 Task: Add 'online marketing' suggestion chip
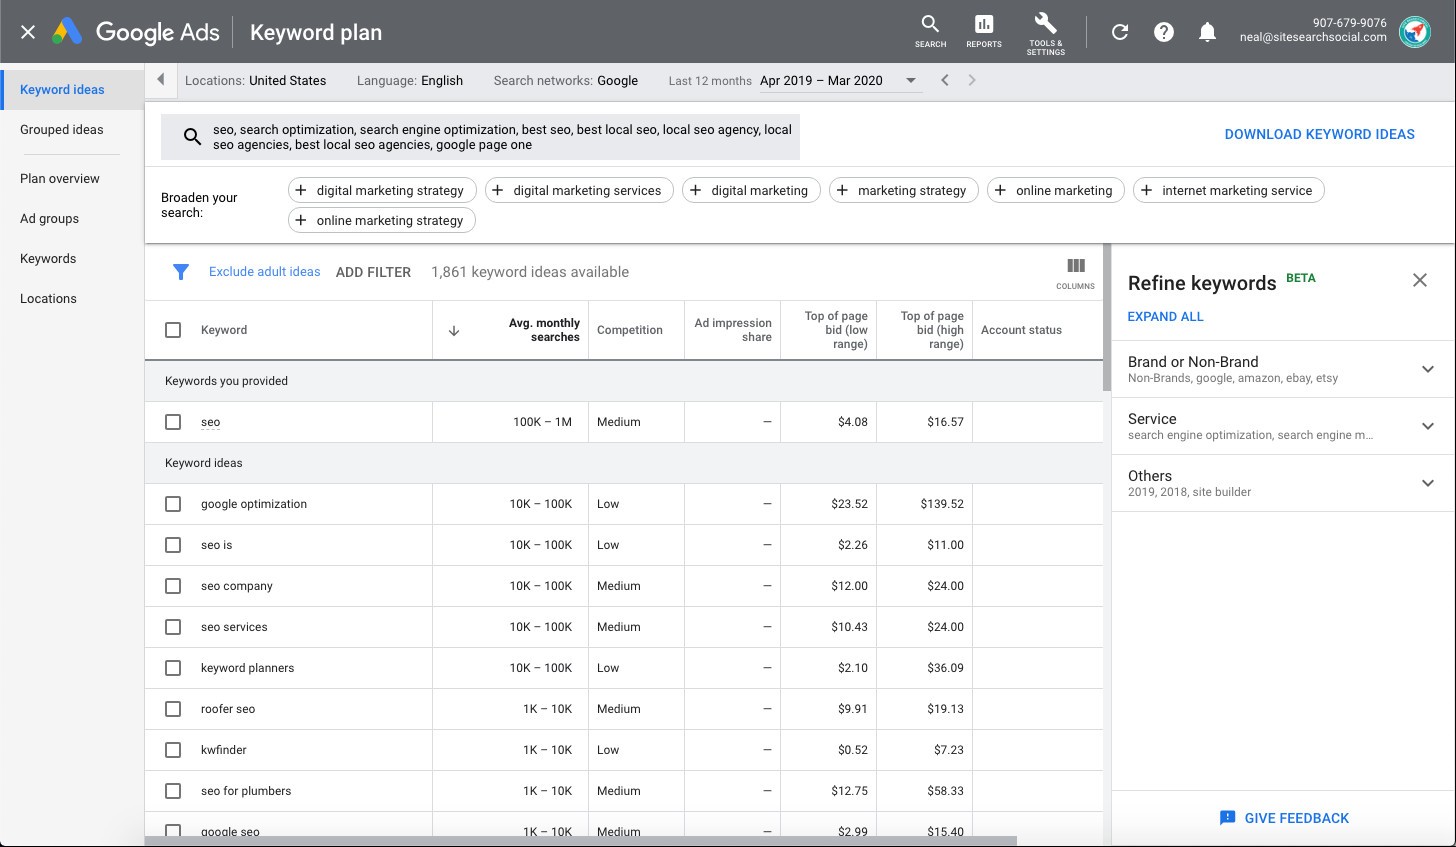[x=1056, y=190]
